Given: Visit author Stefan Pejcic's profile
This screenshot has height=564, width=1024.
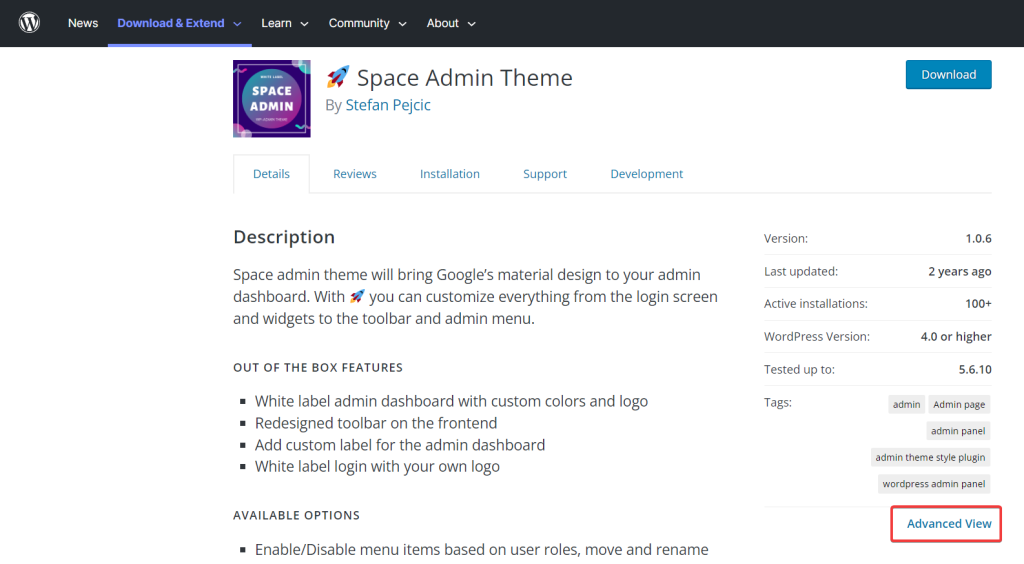Looking at the screenshot, I should 388,105.
